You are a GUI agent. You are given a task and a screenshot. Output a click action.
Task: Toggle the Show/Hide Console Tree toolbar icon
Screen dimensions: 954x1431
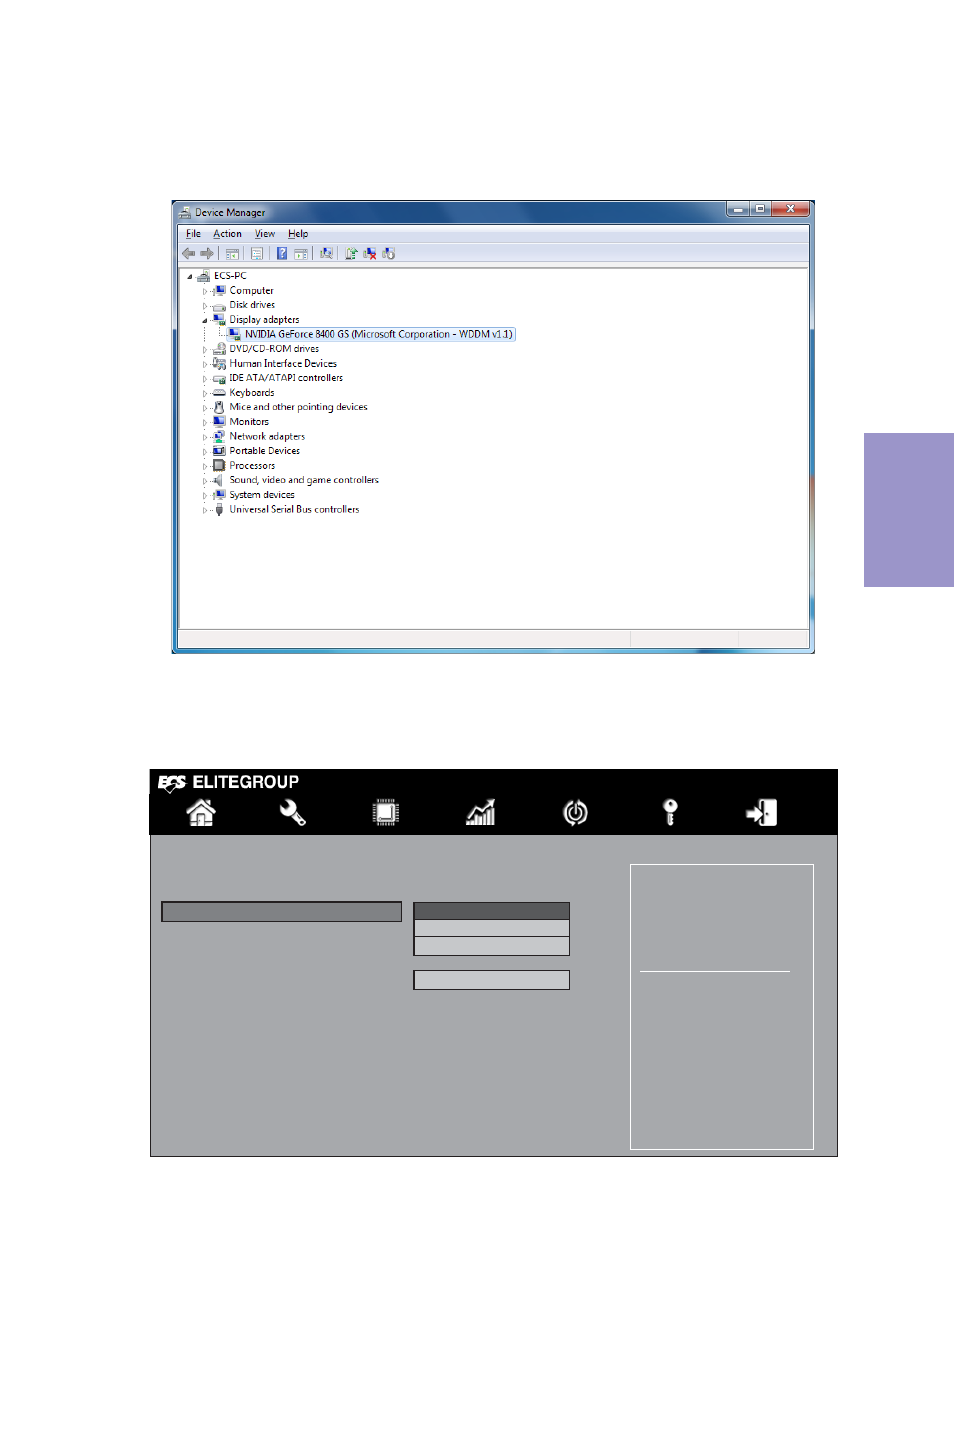232,254
